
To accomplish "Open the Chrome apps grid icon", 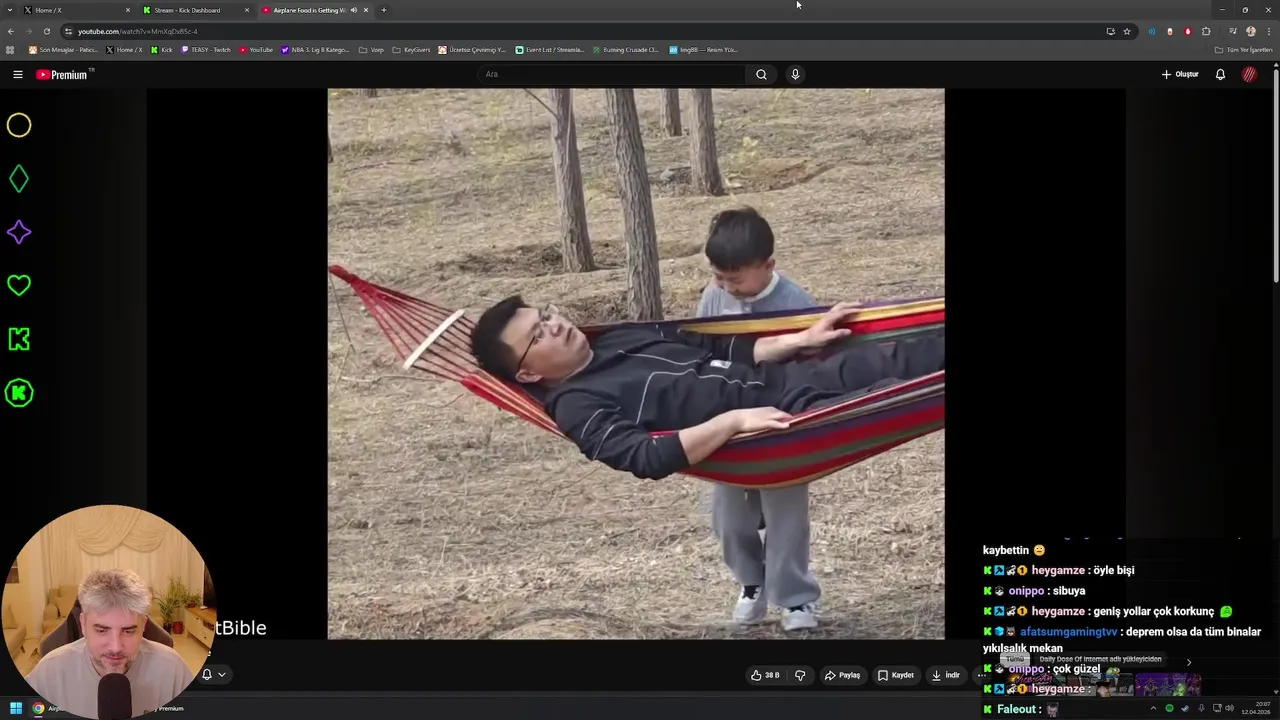I will (x=10, y=49).
